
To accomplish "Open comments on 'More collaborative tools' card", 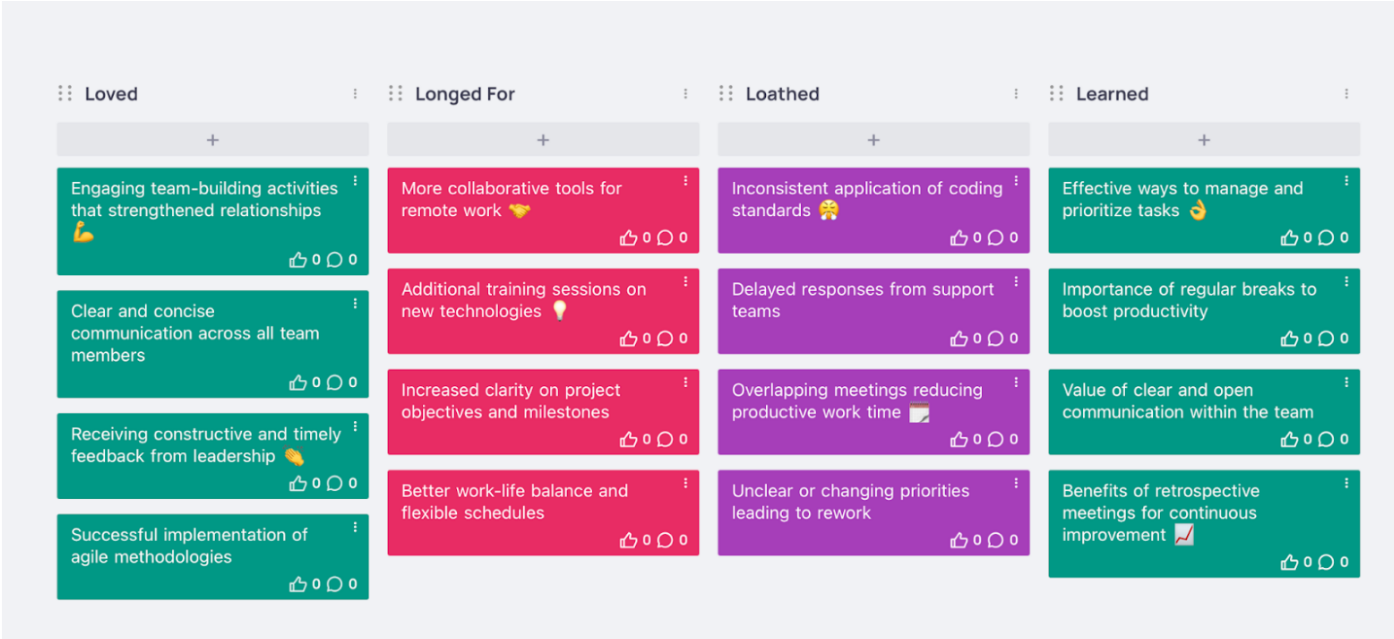I will click(x=665, y=238).
